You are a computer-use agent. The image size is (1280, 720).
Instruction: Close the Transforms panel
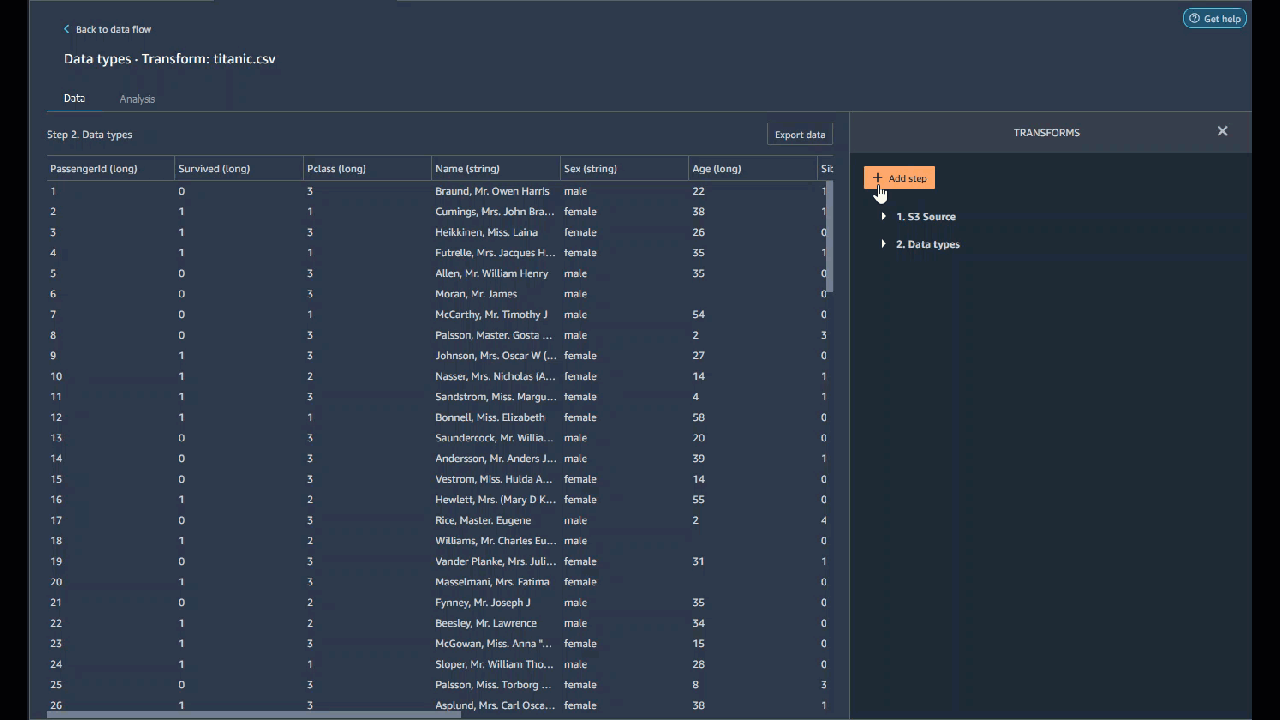[x=1222, y=131]
